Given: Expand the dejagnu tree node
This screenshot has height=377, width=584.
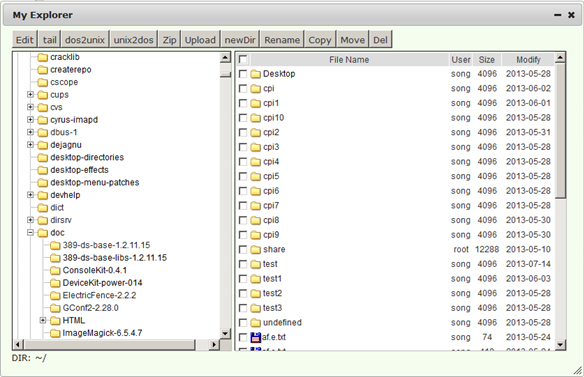Looking at the screenshot, I should (31, 145).
